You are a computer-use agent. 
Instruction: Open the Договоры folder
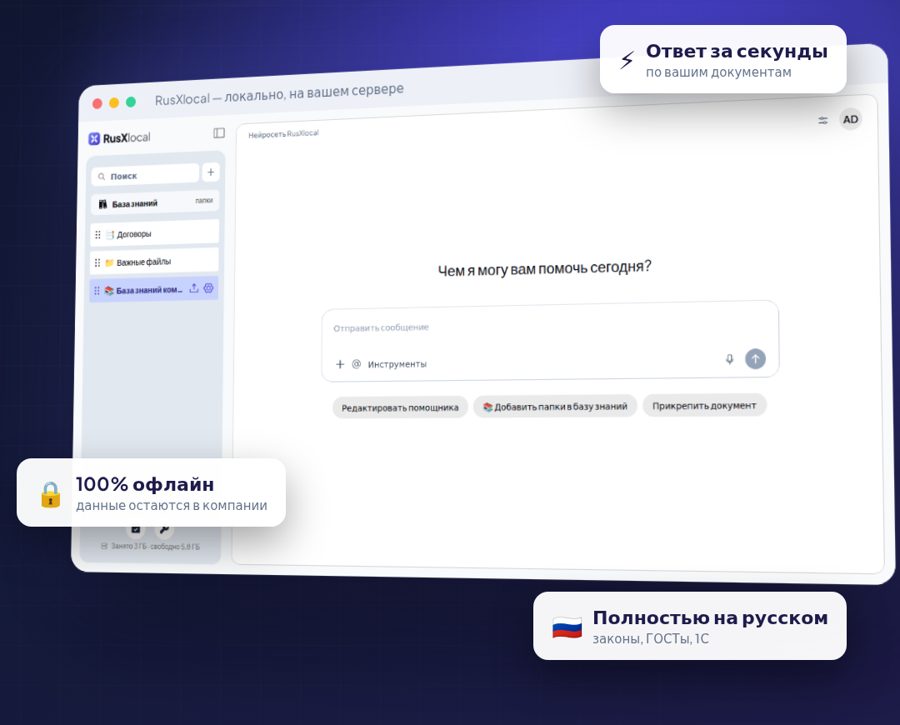(x=155, y=234)
